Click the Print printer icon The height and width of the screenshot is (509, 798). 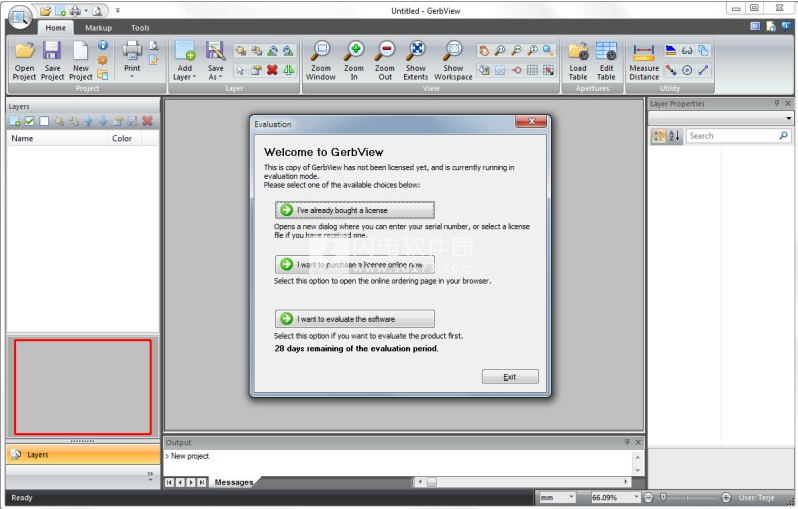pos(132,51)
